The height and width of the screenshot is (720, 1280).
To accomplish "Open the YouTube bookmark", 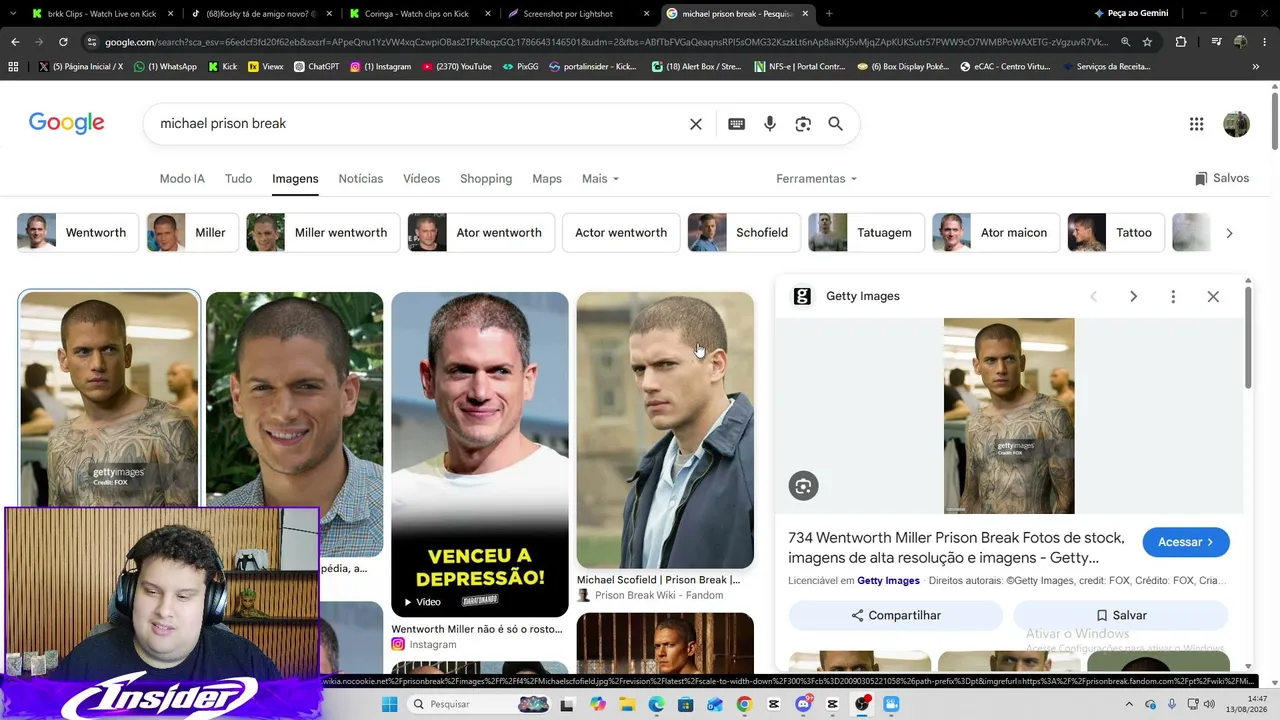I will 456,67.
